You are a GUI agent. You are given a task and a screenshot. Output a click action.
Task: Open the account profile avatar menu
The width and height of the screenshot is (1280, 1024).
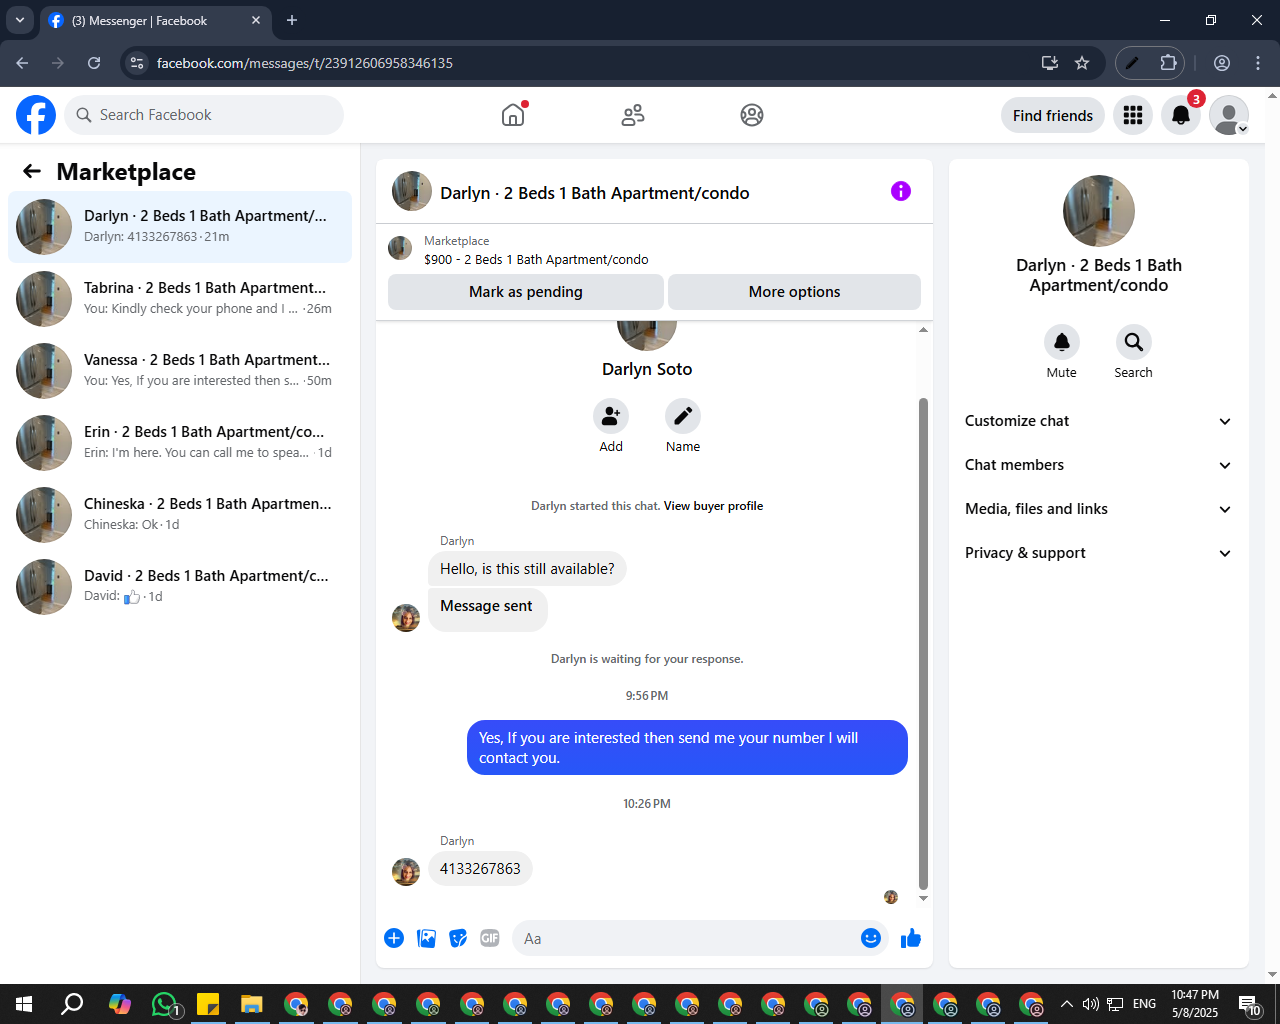click(1229, 115)
